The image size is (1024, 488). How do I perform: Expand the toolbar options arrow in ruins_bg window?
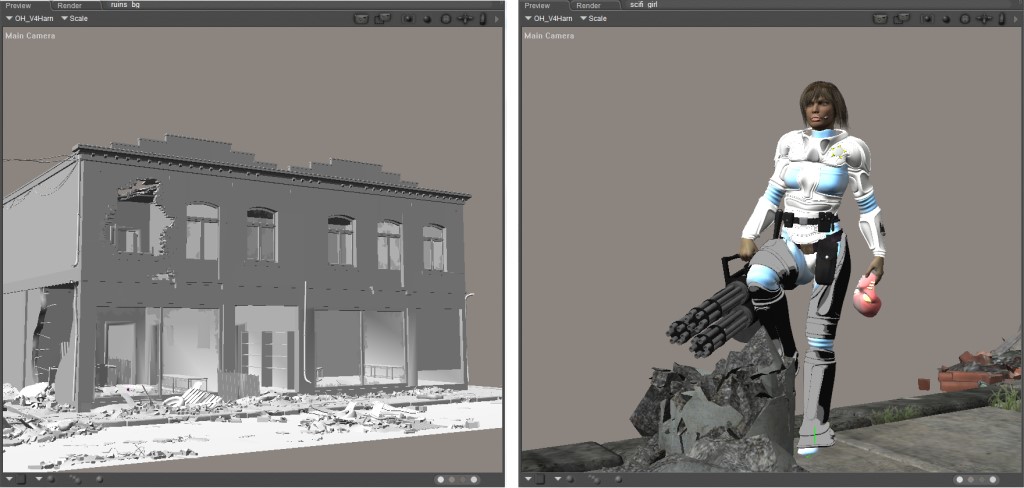(496, 20)
